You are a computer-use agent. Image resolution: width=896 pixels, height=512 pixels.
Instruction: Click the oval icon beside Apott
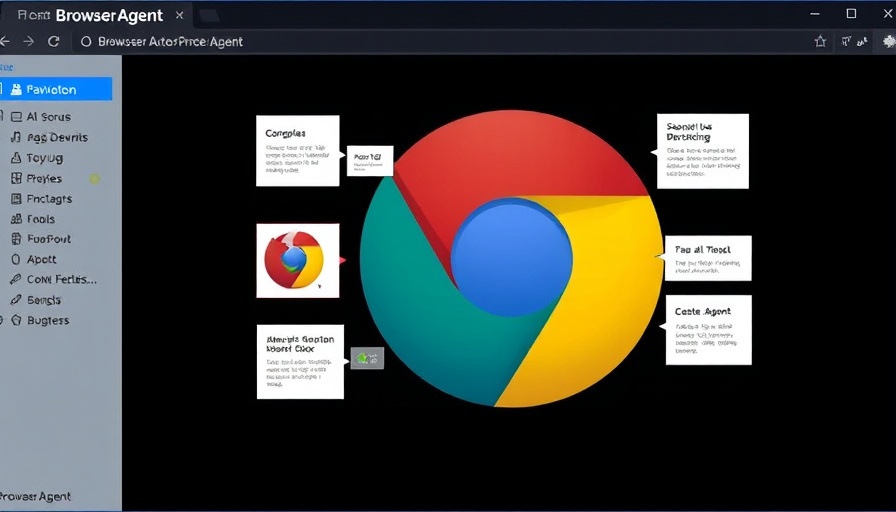(x=16, y=259)
